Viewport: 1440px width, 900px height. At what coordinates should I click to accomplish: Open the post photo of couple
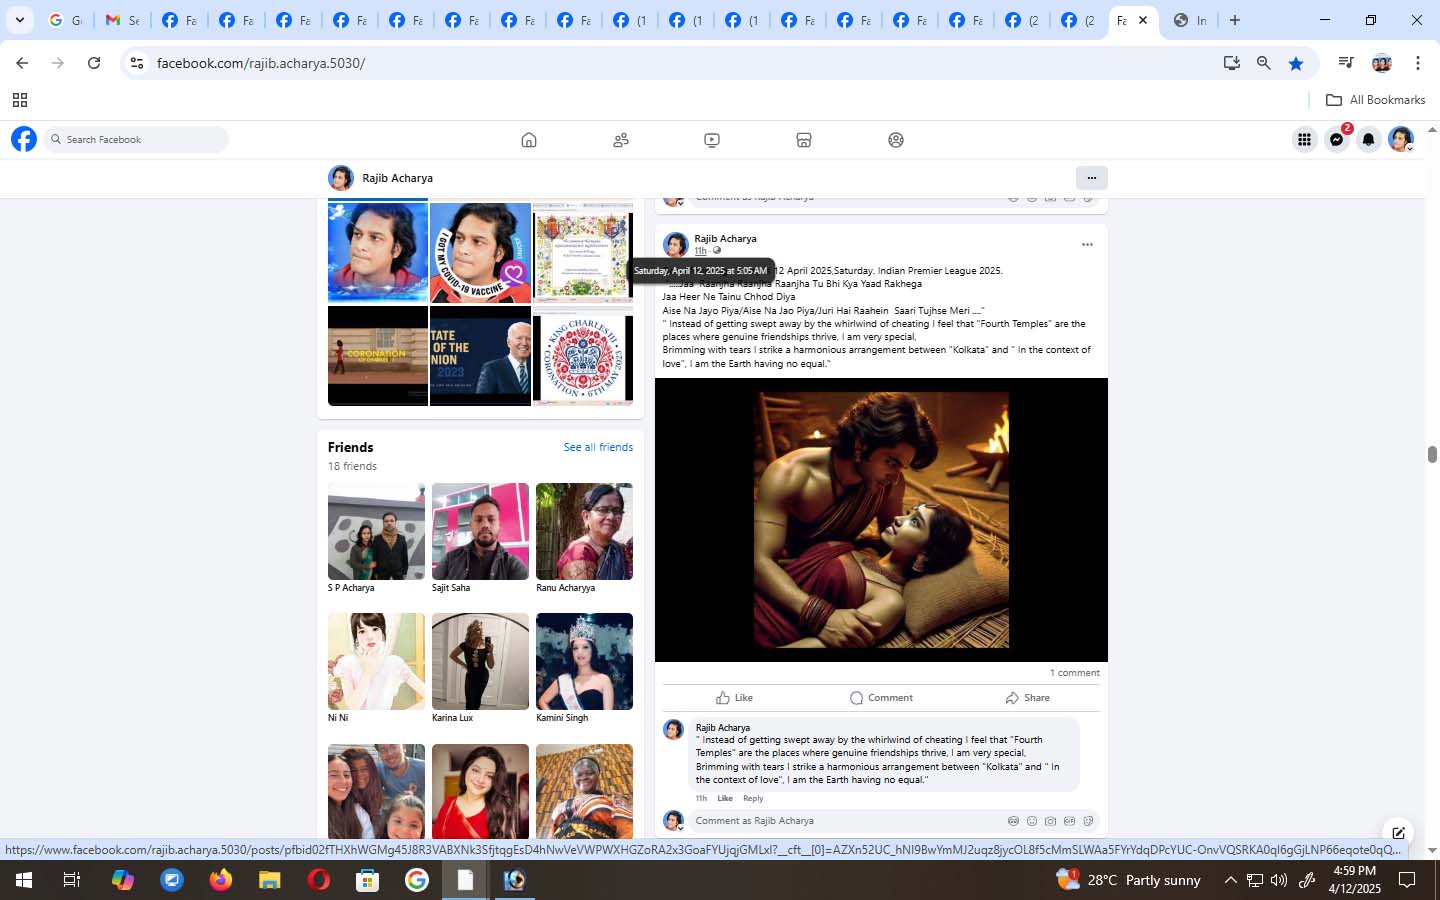tap(881, 520)
